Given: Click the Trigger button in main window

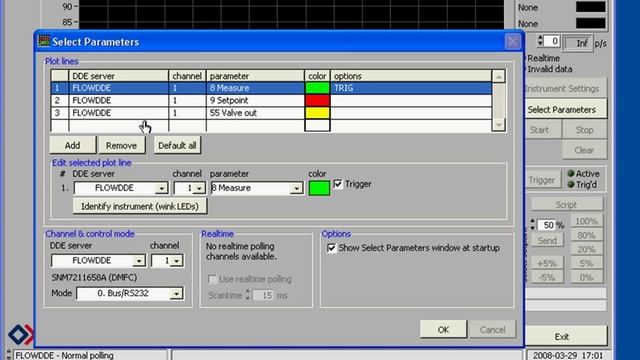Looking at the screenshot, I should point(542,180).
